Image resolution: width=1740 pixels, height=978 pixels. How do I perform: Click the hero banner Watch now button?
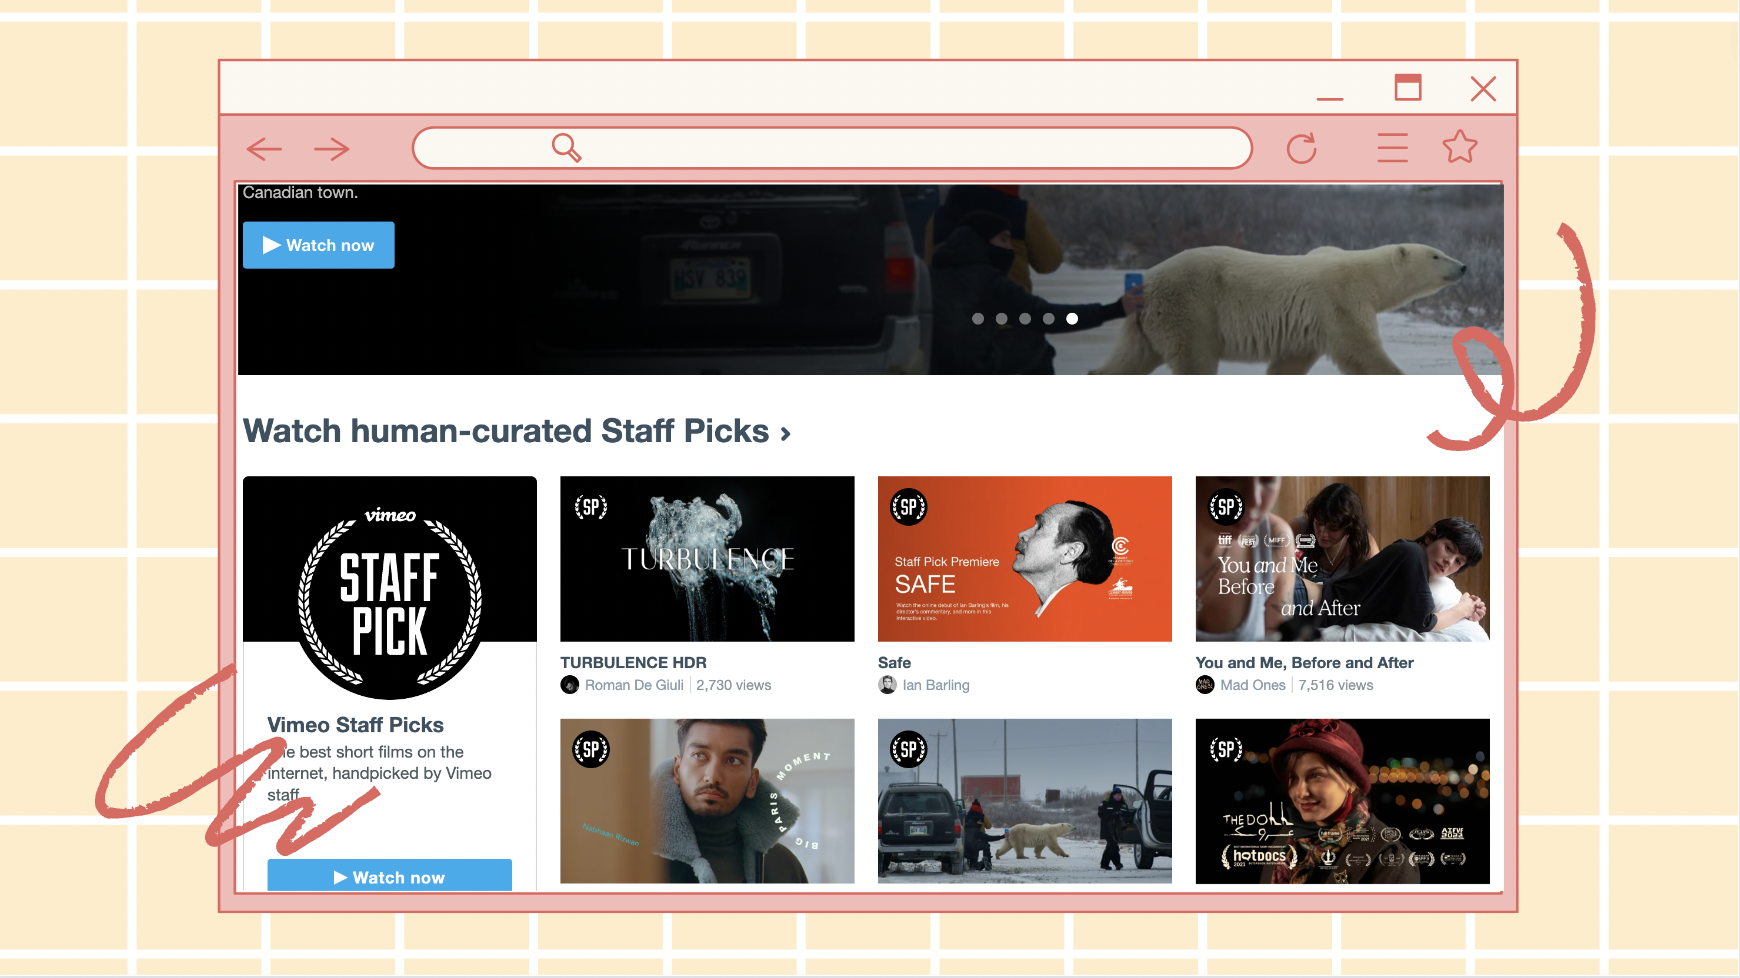(x=319, y=245)
